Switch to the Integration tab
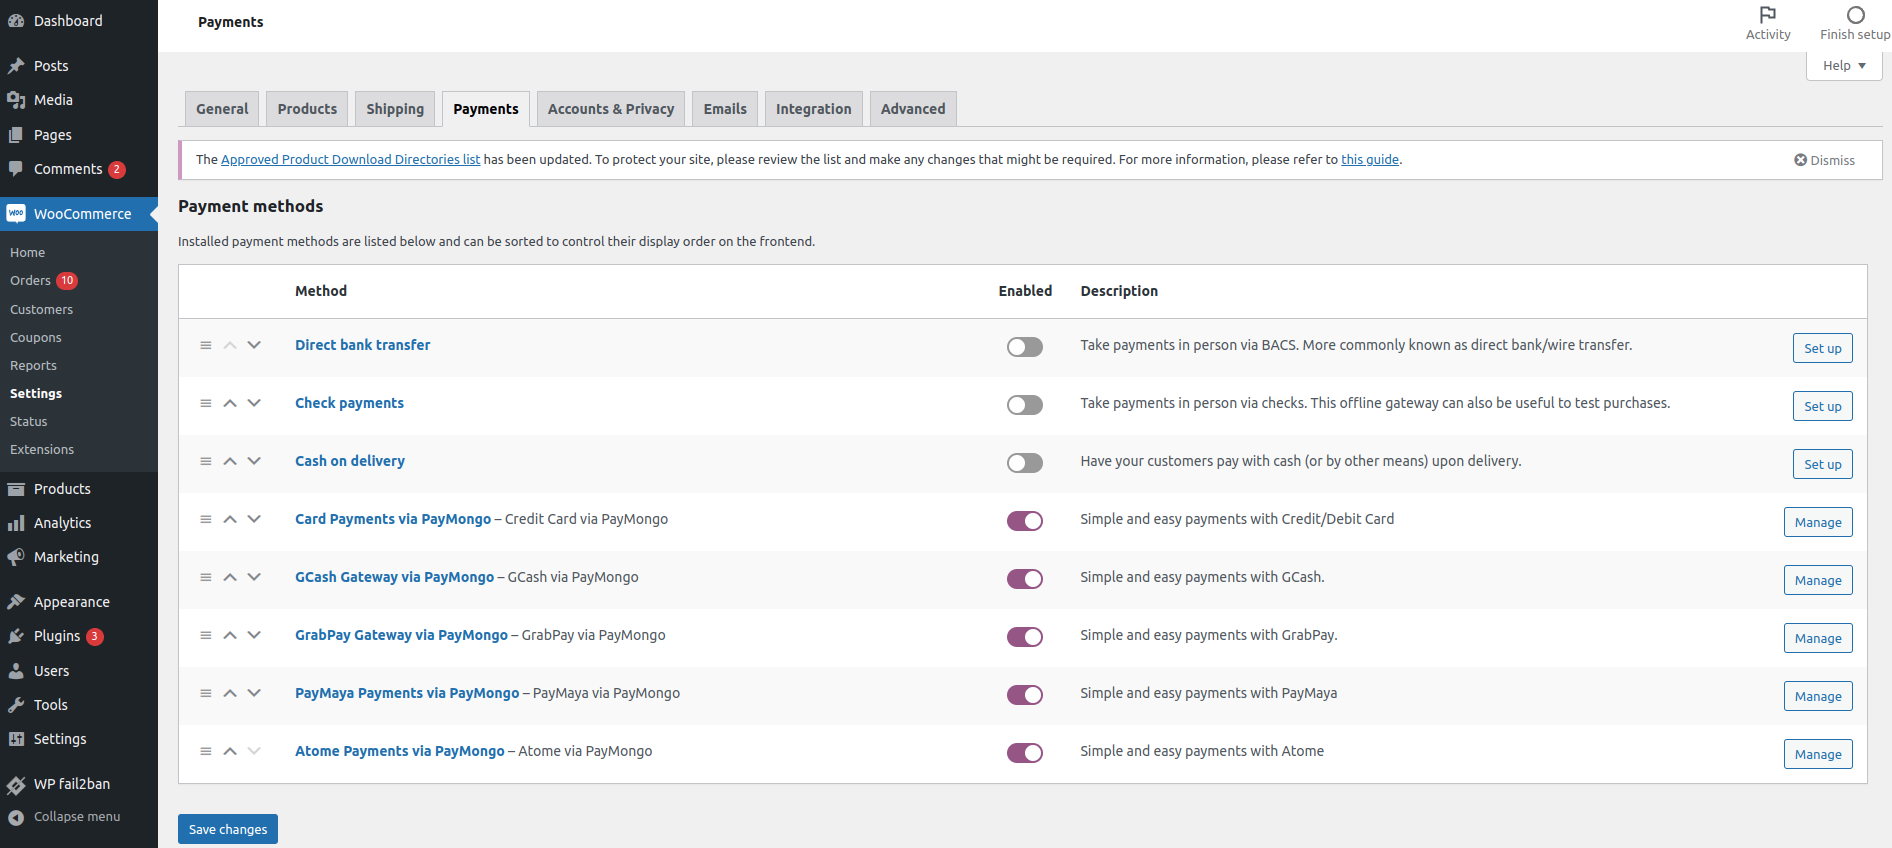Screen dimensions: 1892x848 coord(814,109)
